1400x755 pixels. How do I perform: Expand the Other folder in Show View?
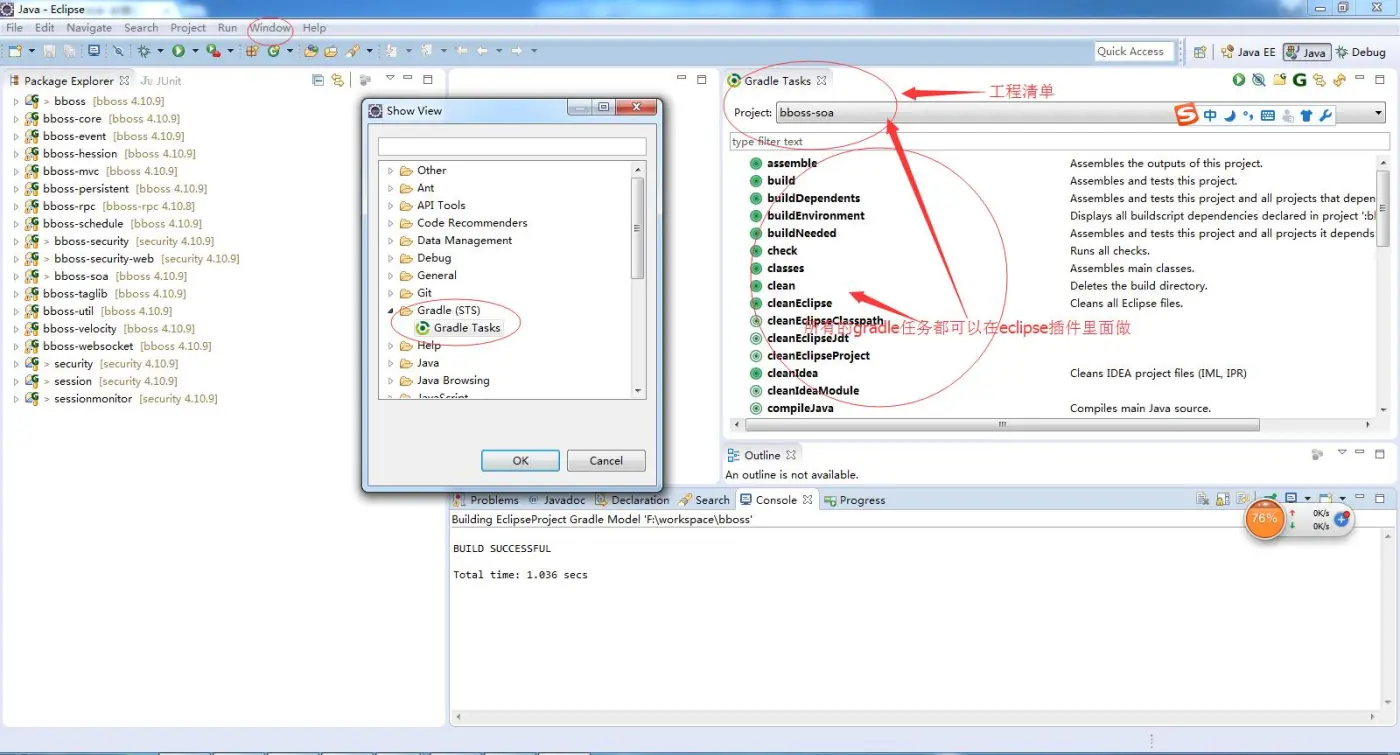tap(391, 171)
